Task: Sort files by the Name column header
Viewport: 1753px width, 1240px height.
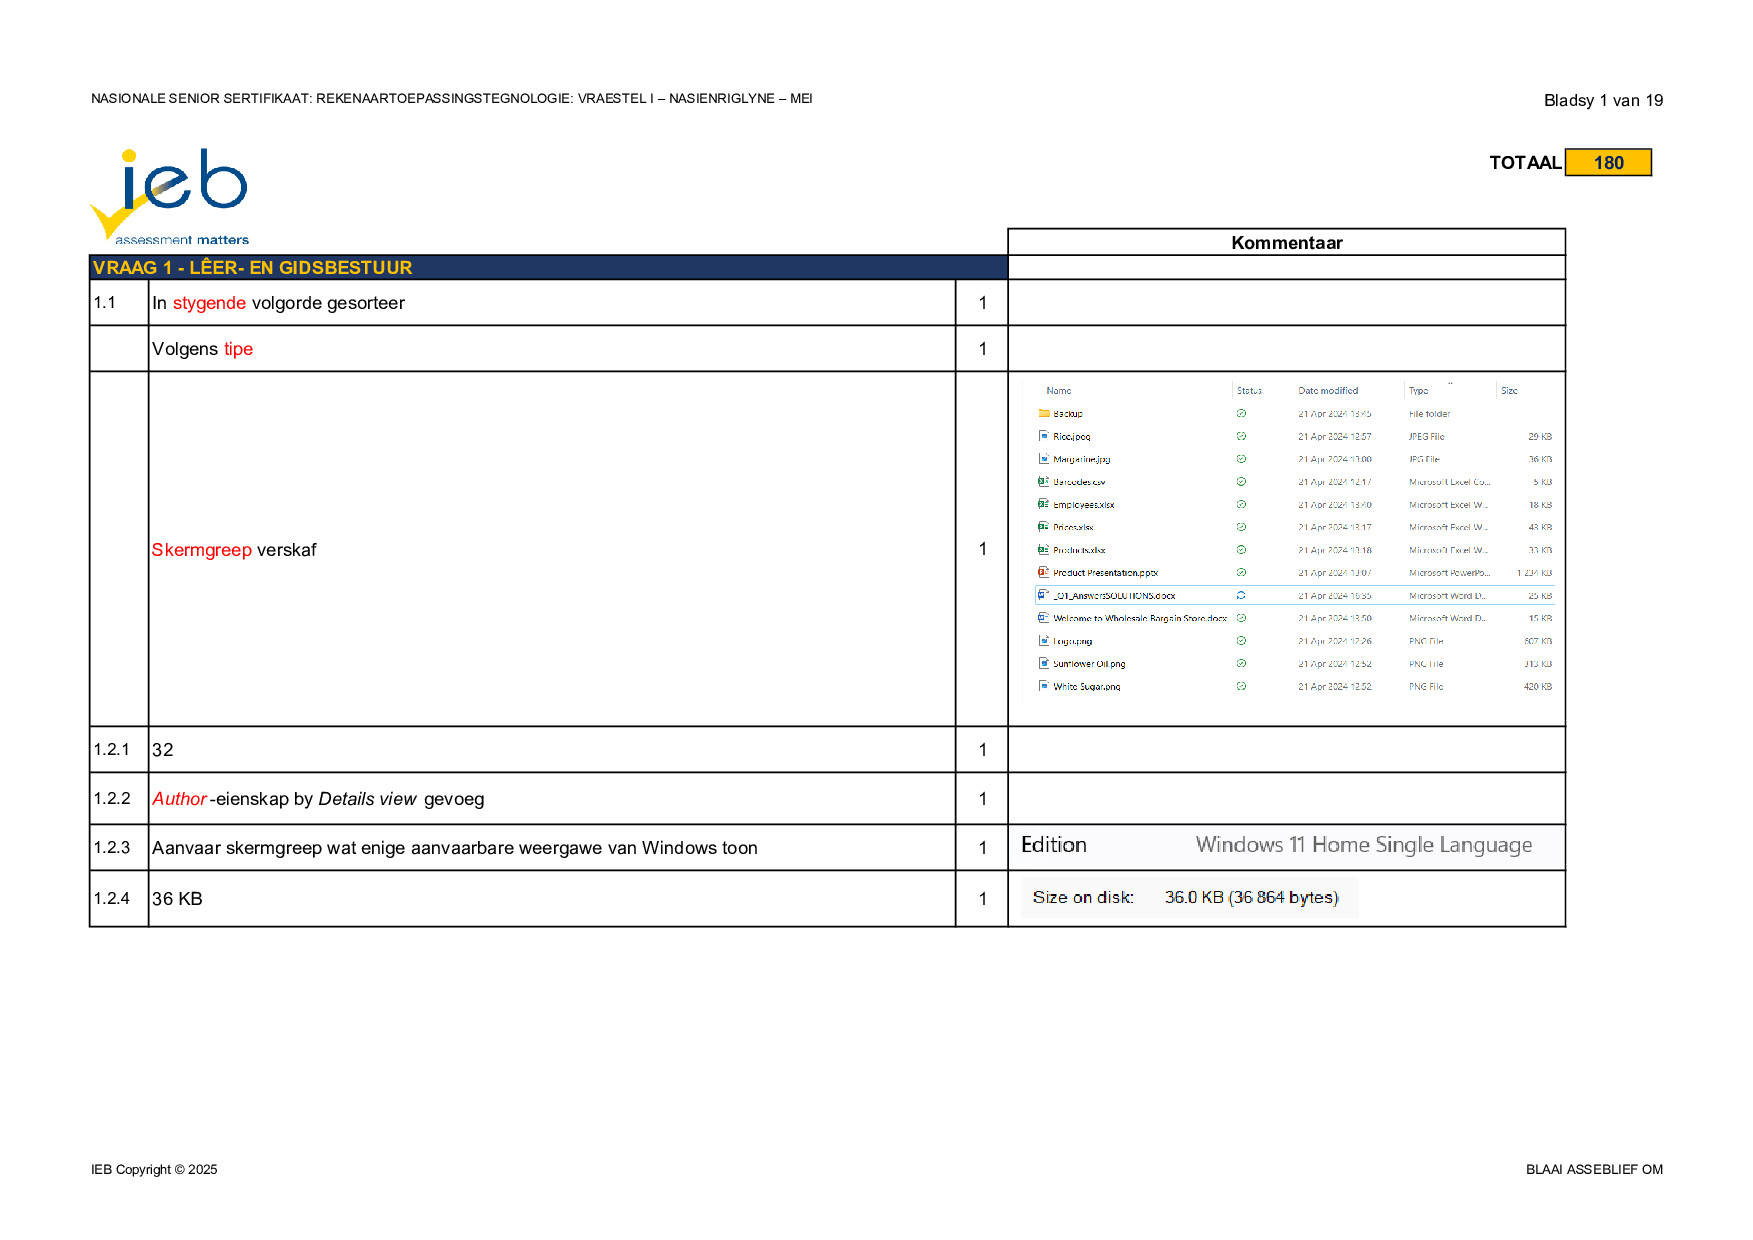Action: (x=1059, y=391)
